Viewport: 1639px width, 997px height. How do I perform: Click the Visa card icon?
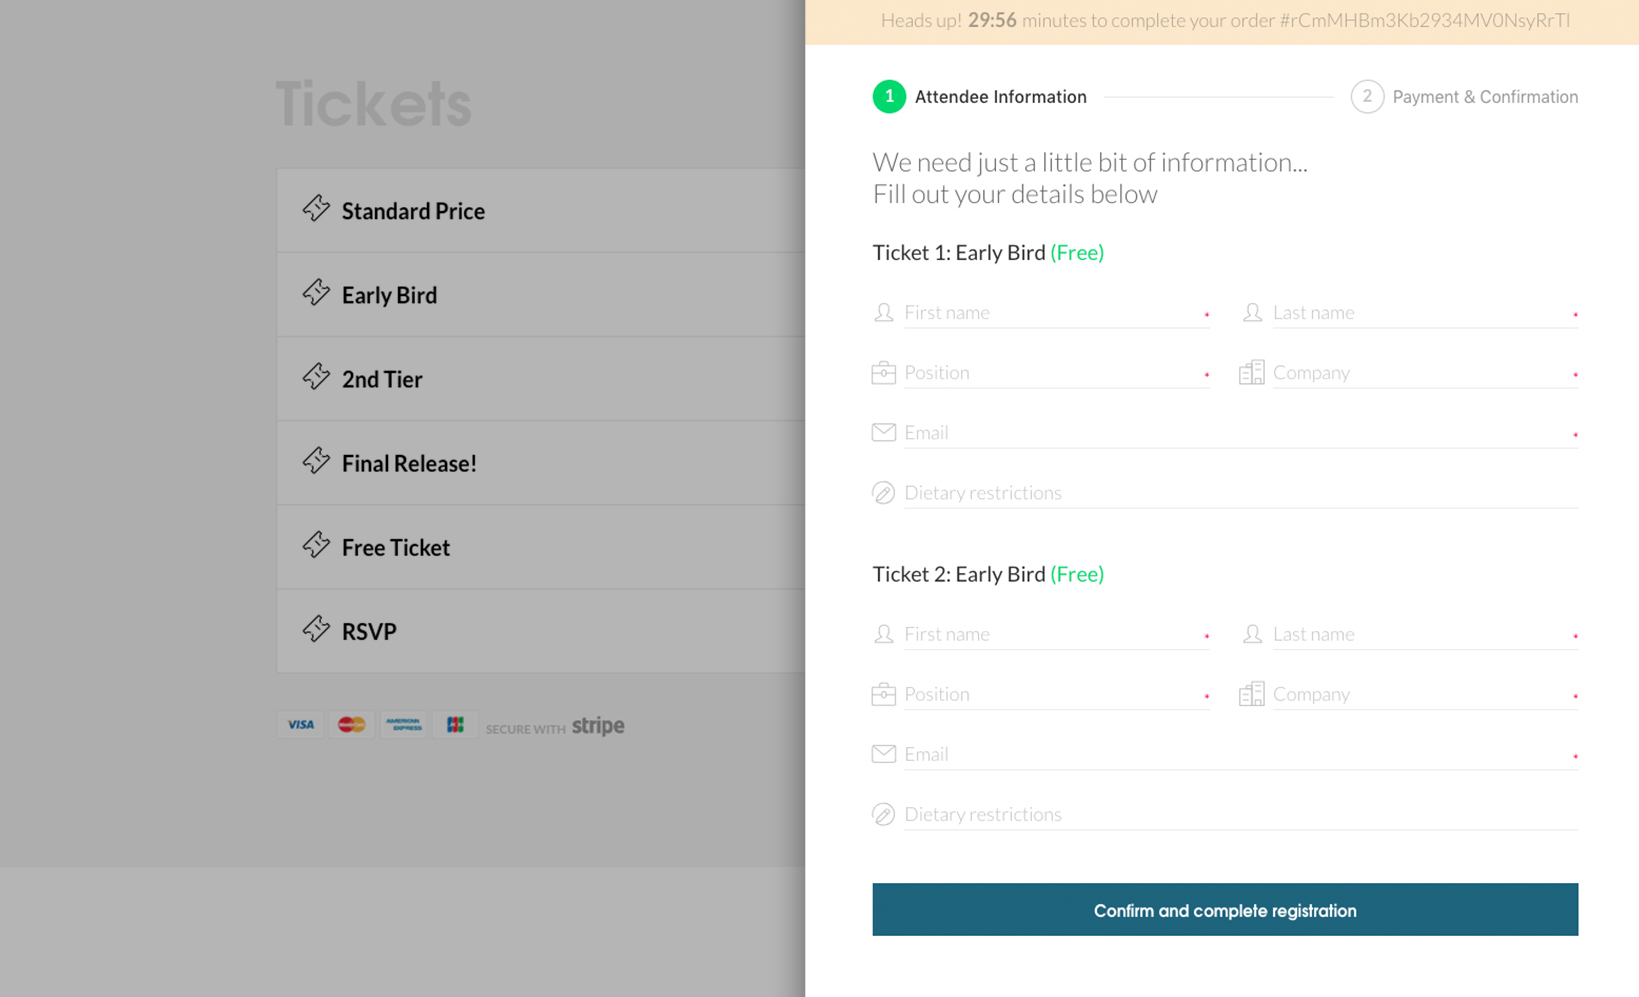tap(301, 725)
